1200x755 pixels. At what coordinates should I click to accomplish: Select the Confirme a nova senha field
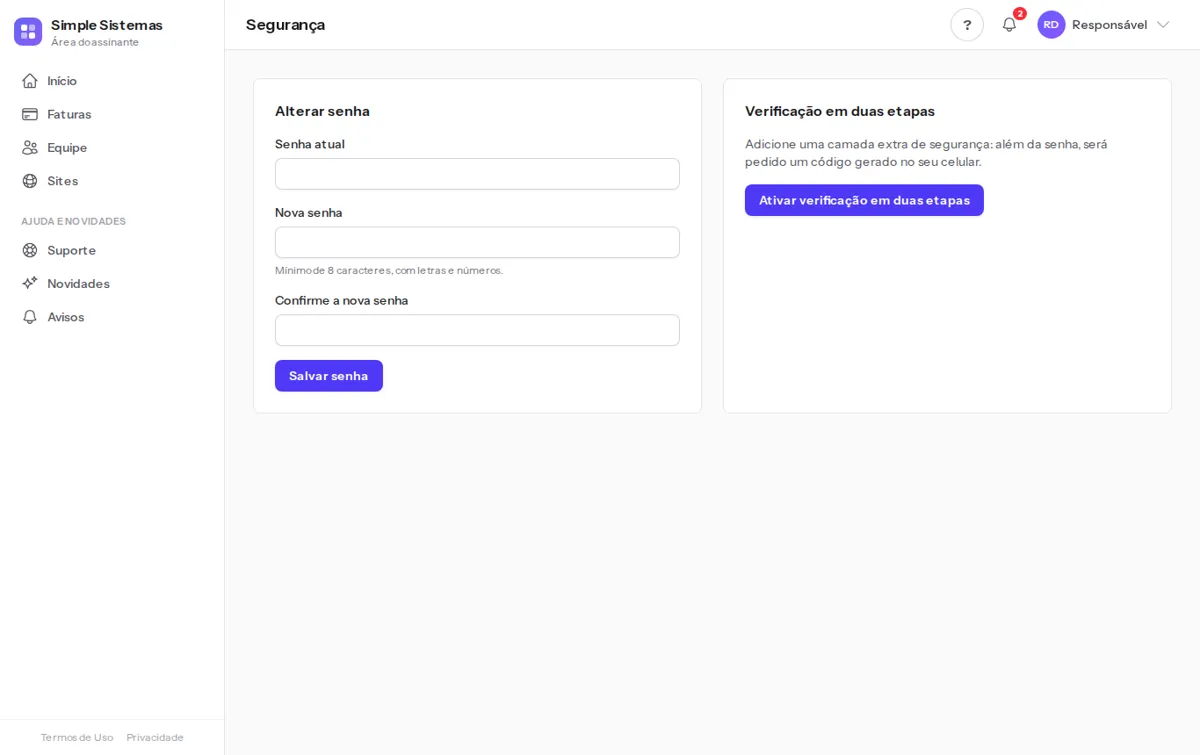click(477, 330)
